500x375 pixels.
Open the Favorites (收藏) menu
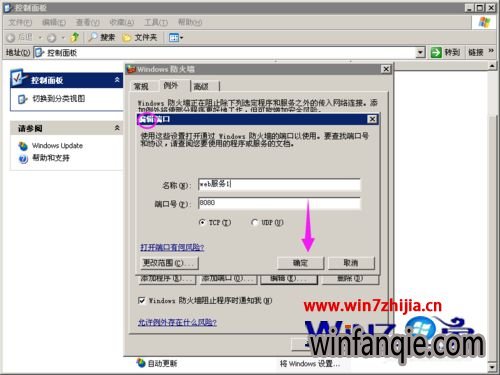[x=122, y=22]
